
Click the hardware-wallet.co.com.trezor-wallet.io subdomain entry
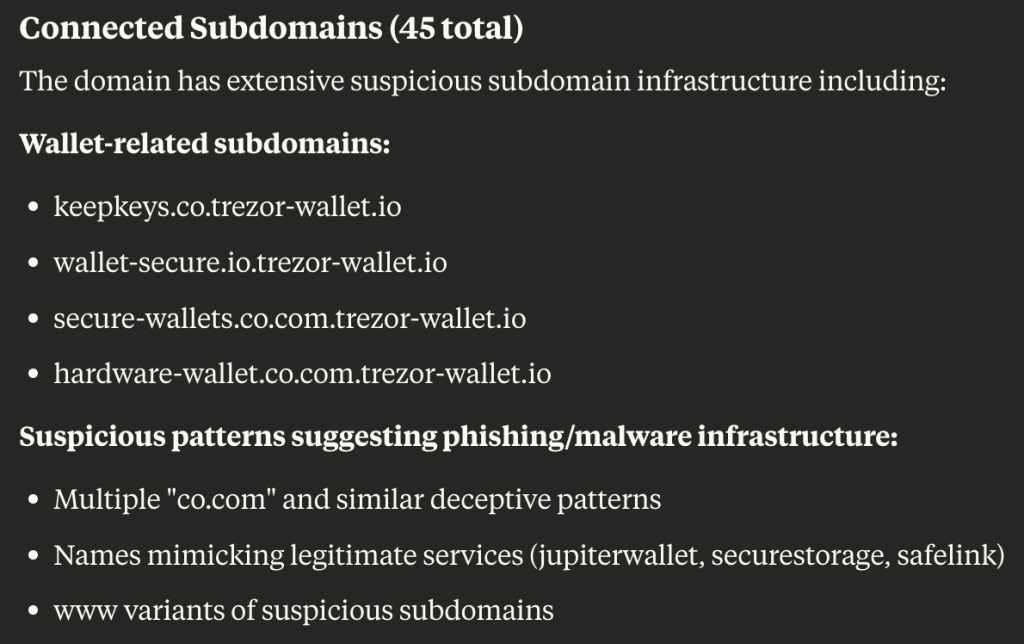[x=302, y=375]
